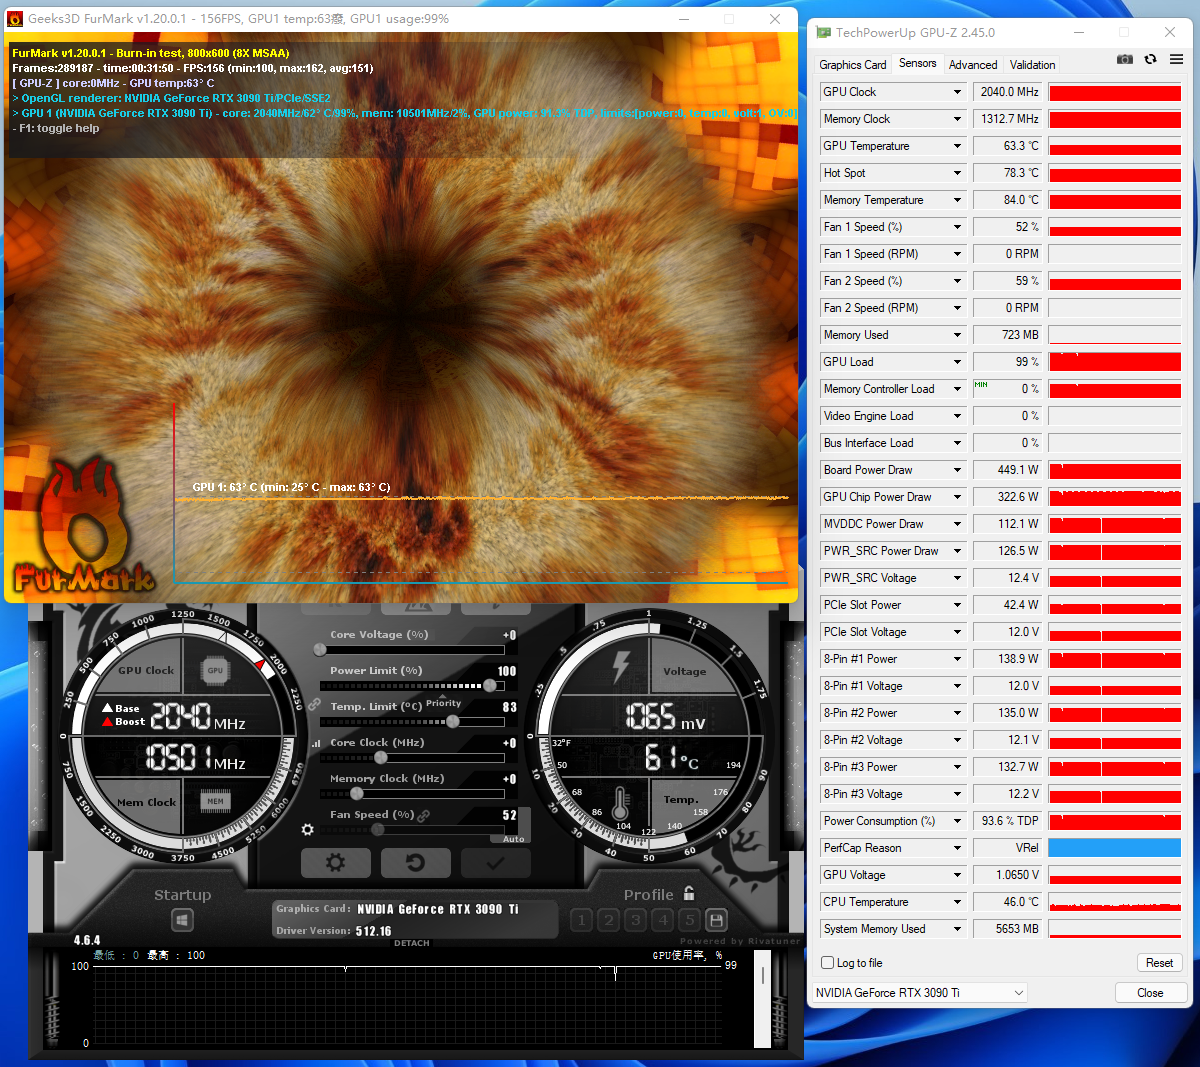The height and width of the screenshot is (1067, 1200).
Task: Take a GPU-Z screenshot with the camera icon
Action: pos(1125,59)
